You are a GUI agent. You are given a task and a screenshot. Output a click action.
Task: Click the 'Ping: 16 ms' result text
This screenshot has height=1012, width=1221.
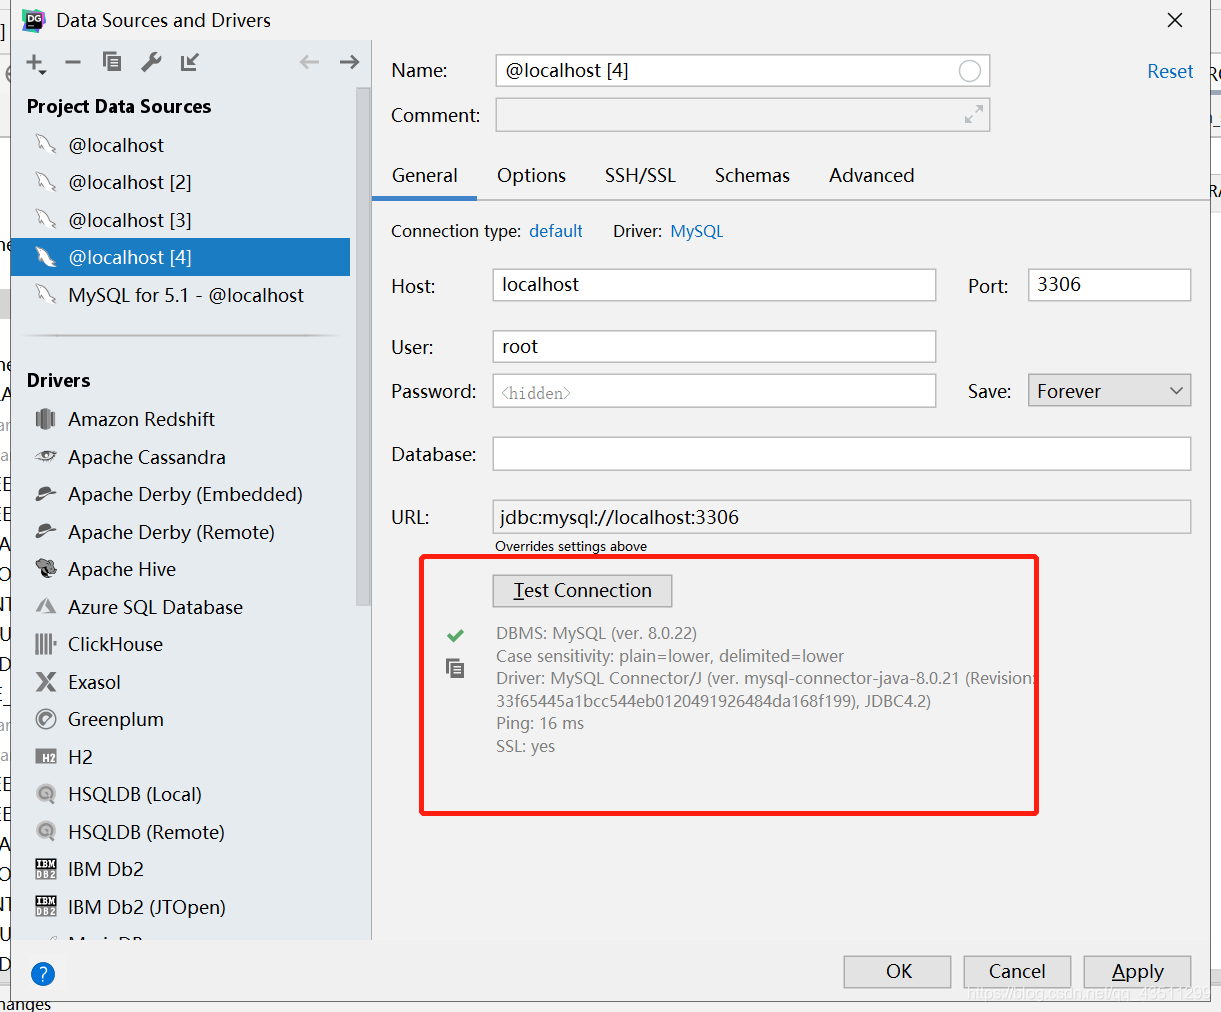pos(540,723)
